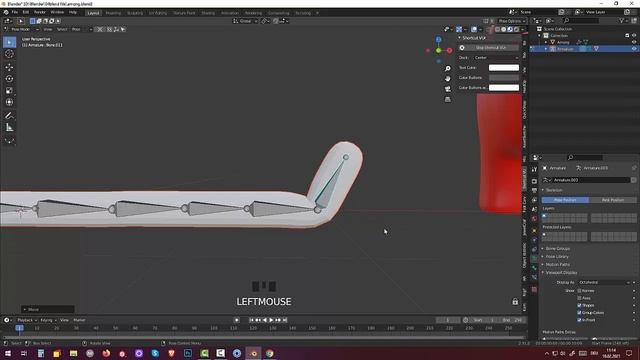Uncheck the Group Colors checkbox
Image resolution: width=640 pixels, height=360 pixels.
579,313
